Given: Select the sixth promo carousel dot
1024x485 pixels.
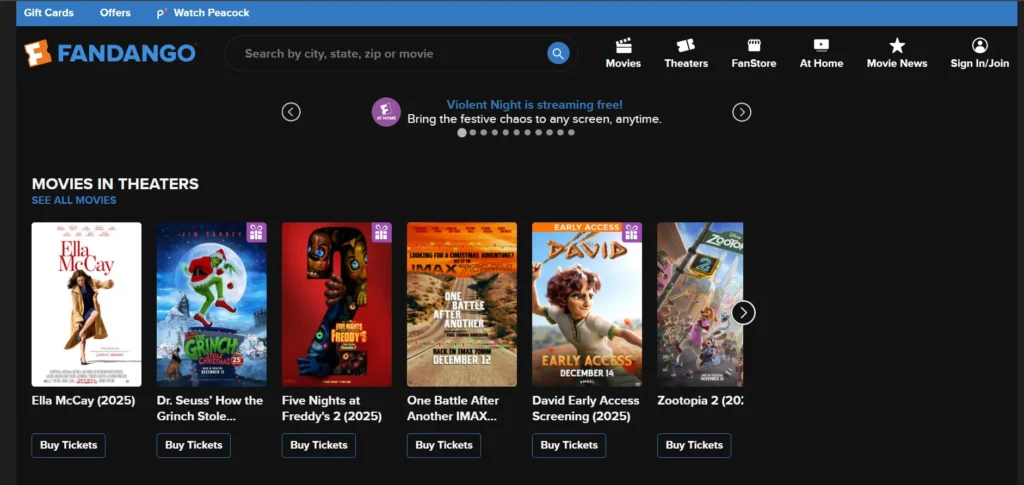Looking at the screenshot, I should (x=517, y=133).
